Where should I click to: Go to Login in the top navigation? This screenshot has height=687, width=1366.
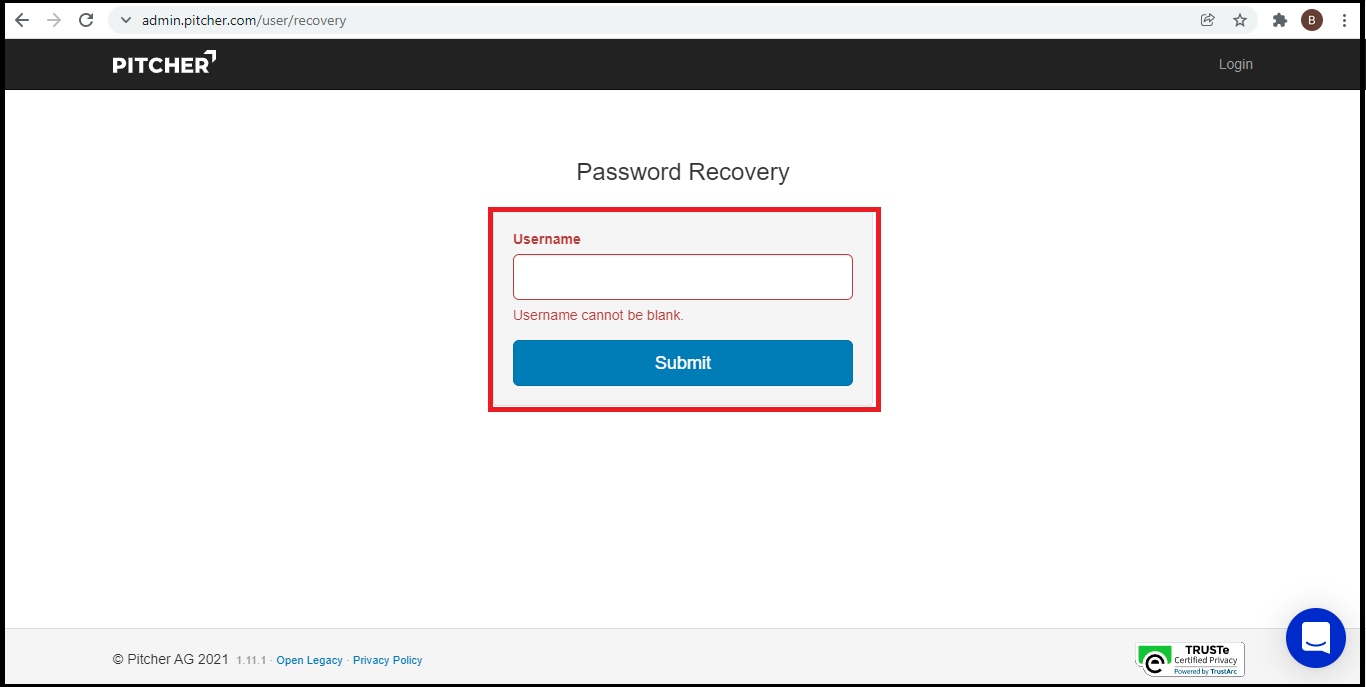click(x=1235, y=64)
